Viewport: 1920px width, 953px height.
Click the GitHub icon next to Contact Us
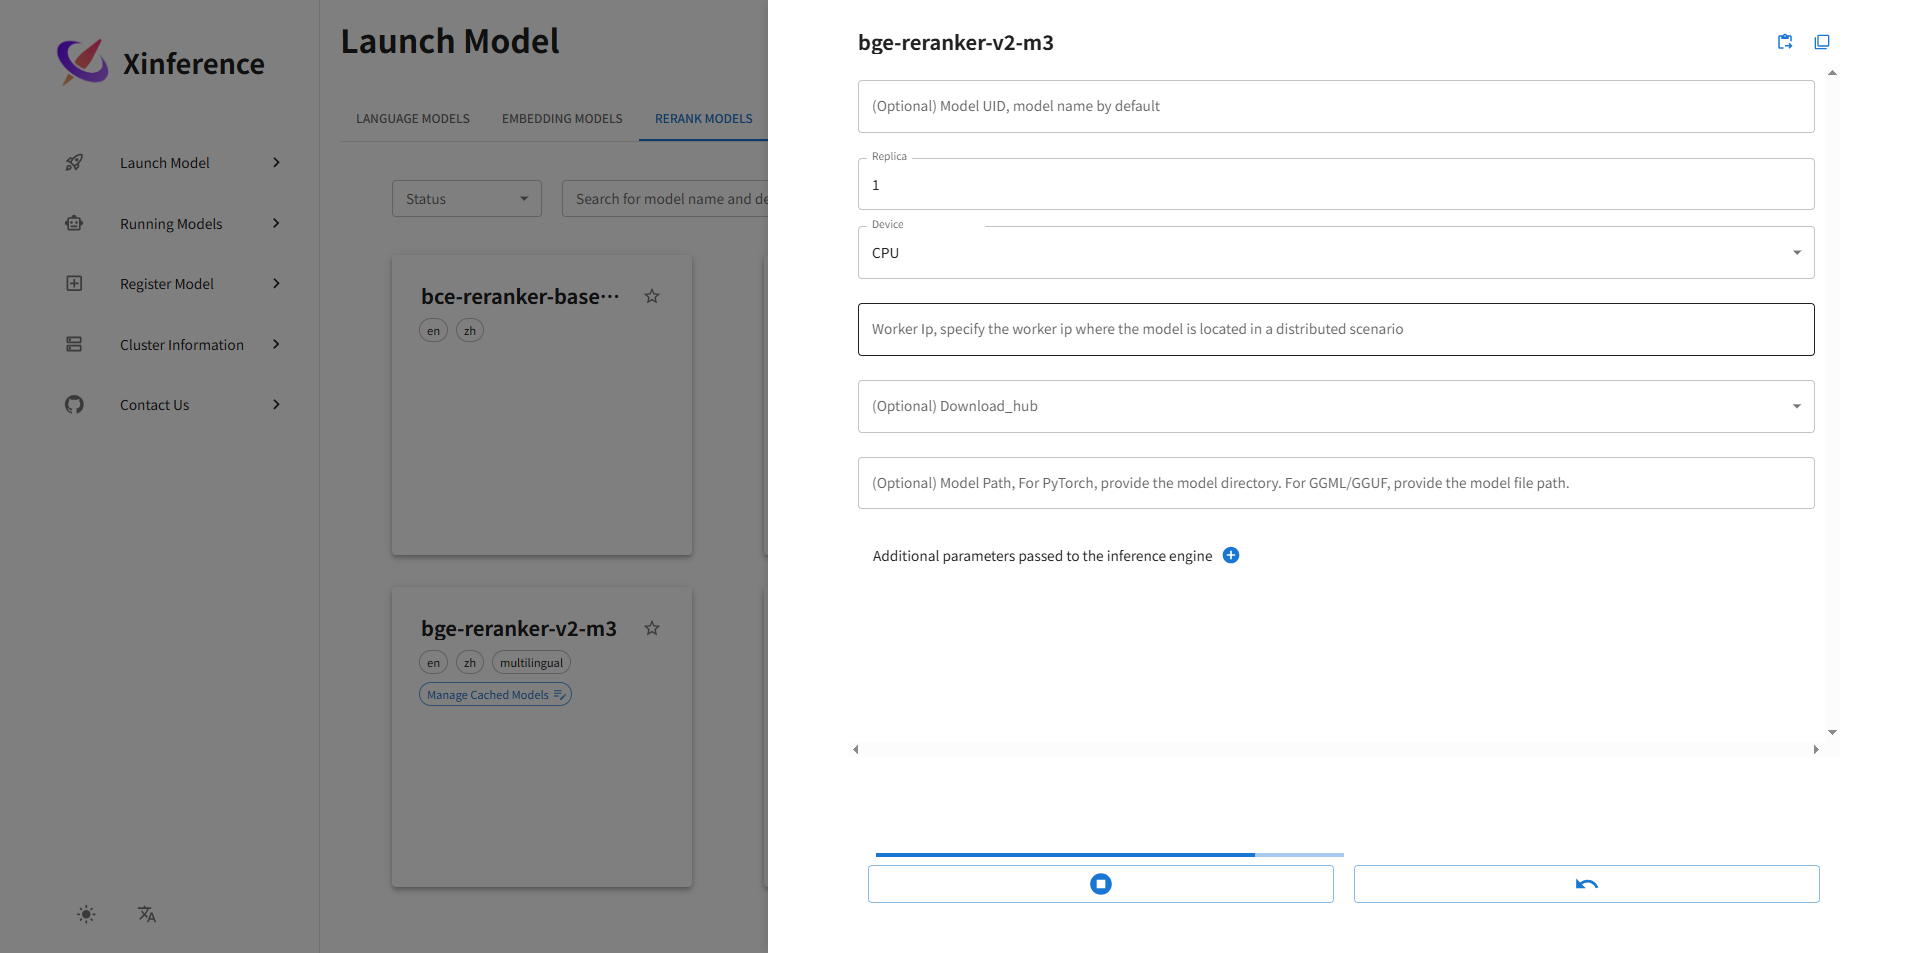coord(74,405)
